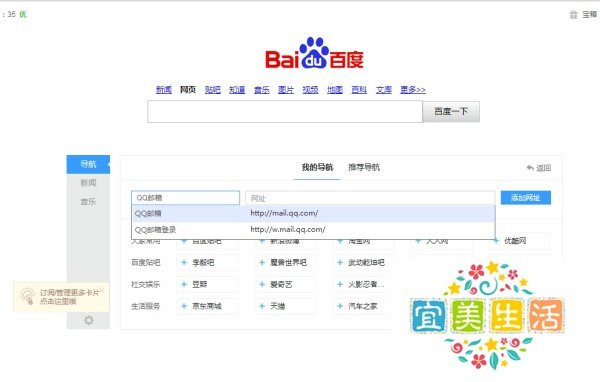Switch to 我的导航 tab
The image size is (600, 382).
pyautogui.click(x=317, y=167)
